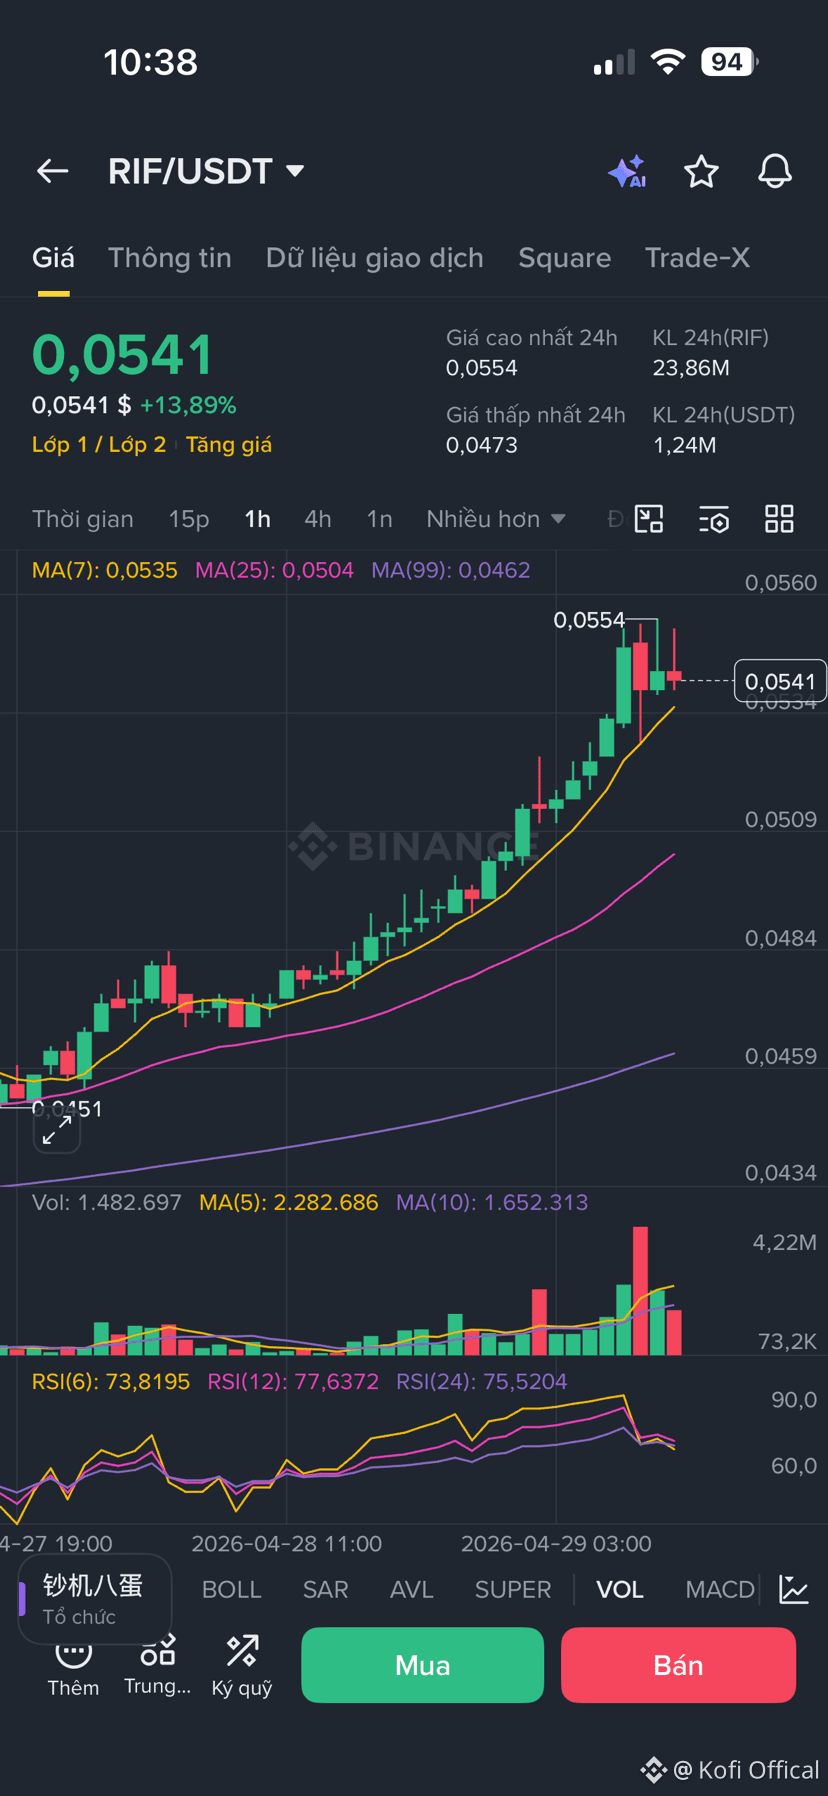
Task: Enable the BOLL indicator
Action: [232, 1589]
